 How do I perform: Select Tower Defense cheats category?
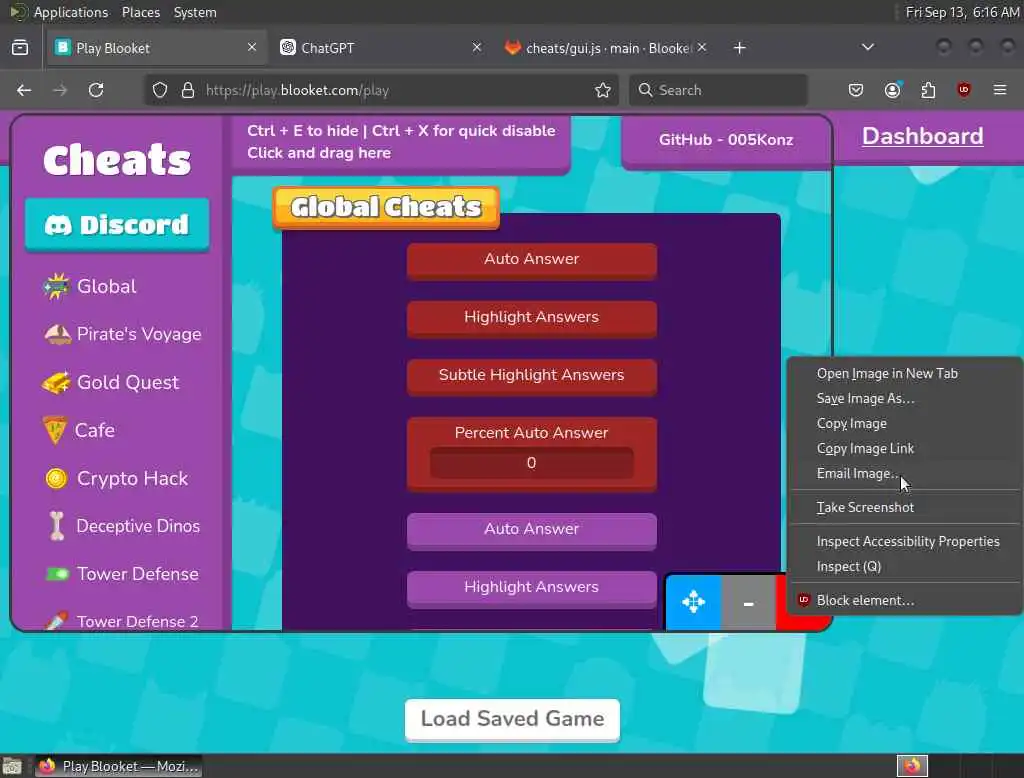[x=121, y=574]
